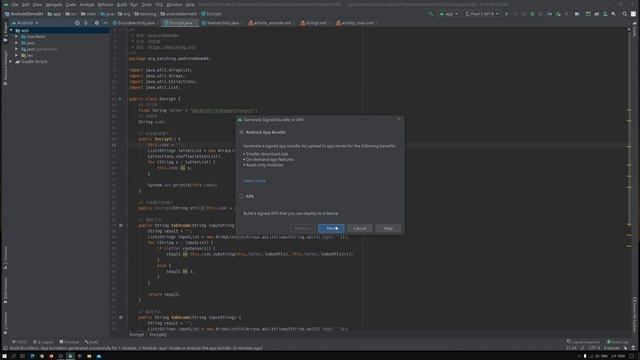640x360 pixels.
Task: Click the AndroidDemo04 breadcrumb
Action: click(x=24, y=14)
